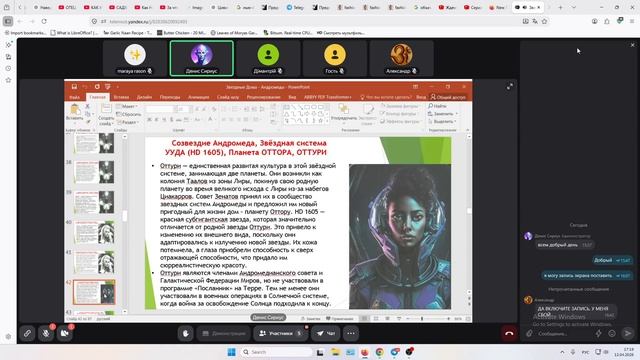Start screen sharing with Демонстрация button
Viewport: 640px width, 360px height.
[x=224, y=333]
